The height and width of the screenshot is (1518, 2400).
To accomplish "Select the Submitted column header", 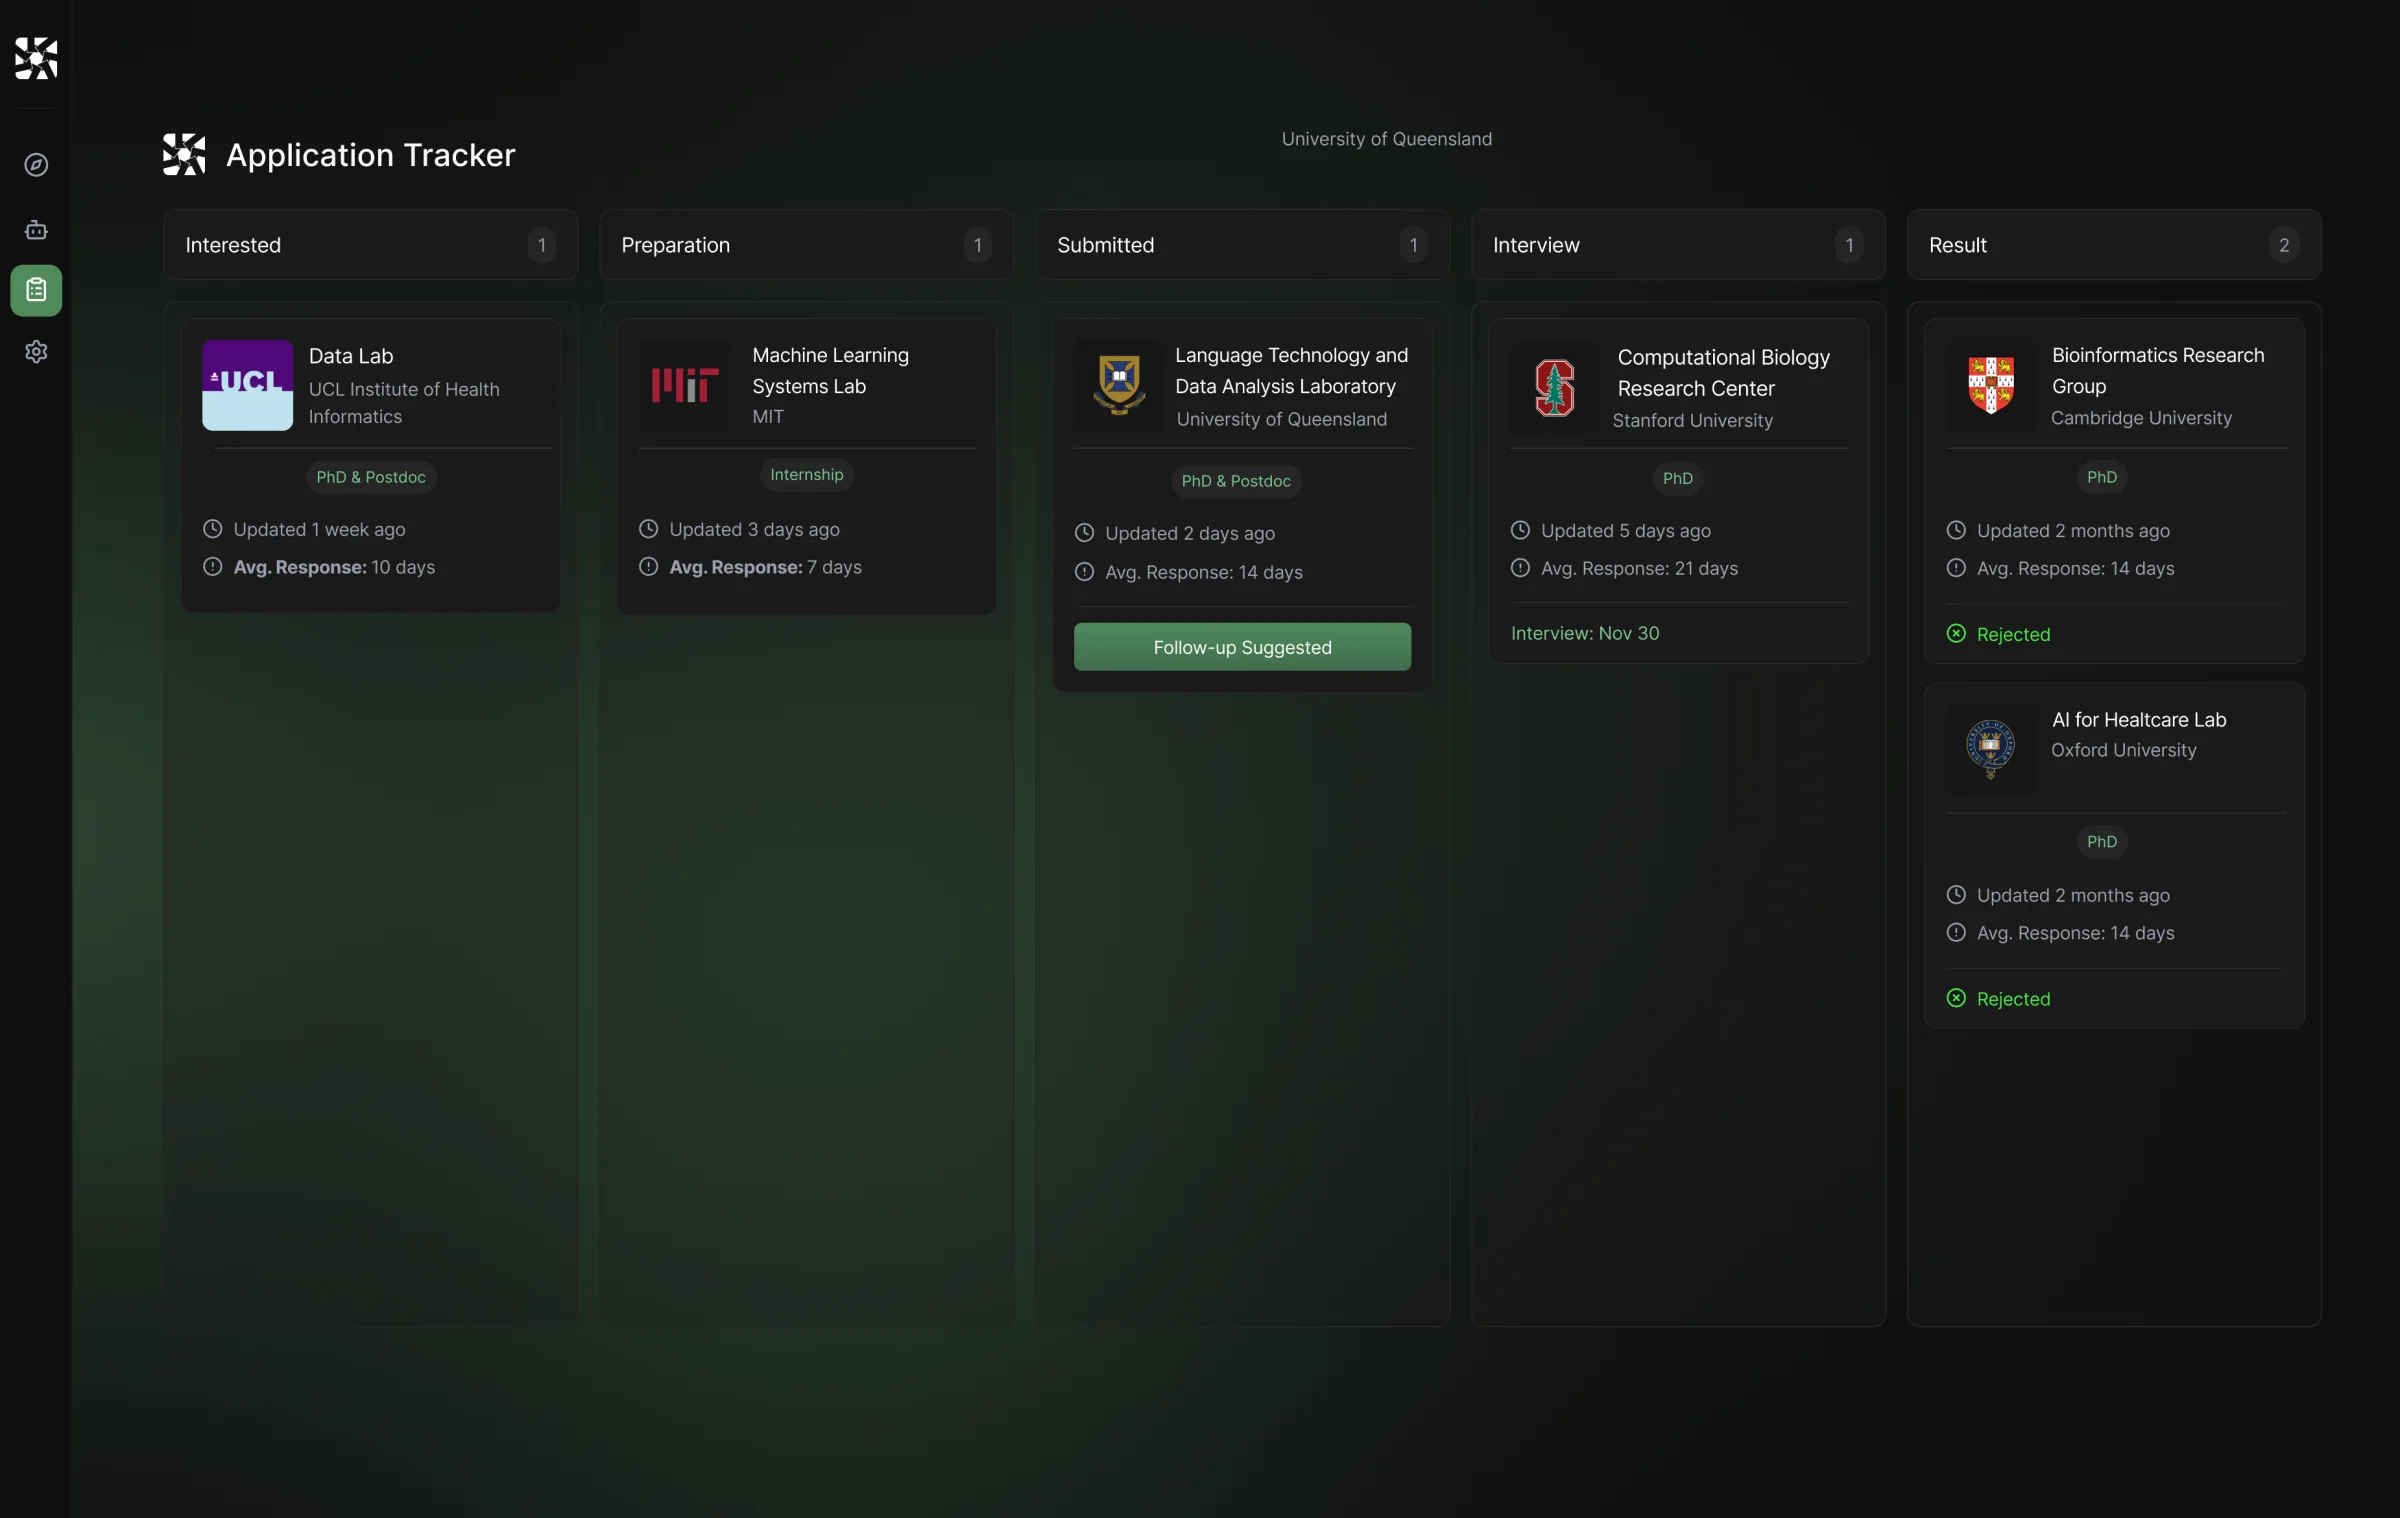I will tap(1242, 245).
